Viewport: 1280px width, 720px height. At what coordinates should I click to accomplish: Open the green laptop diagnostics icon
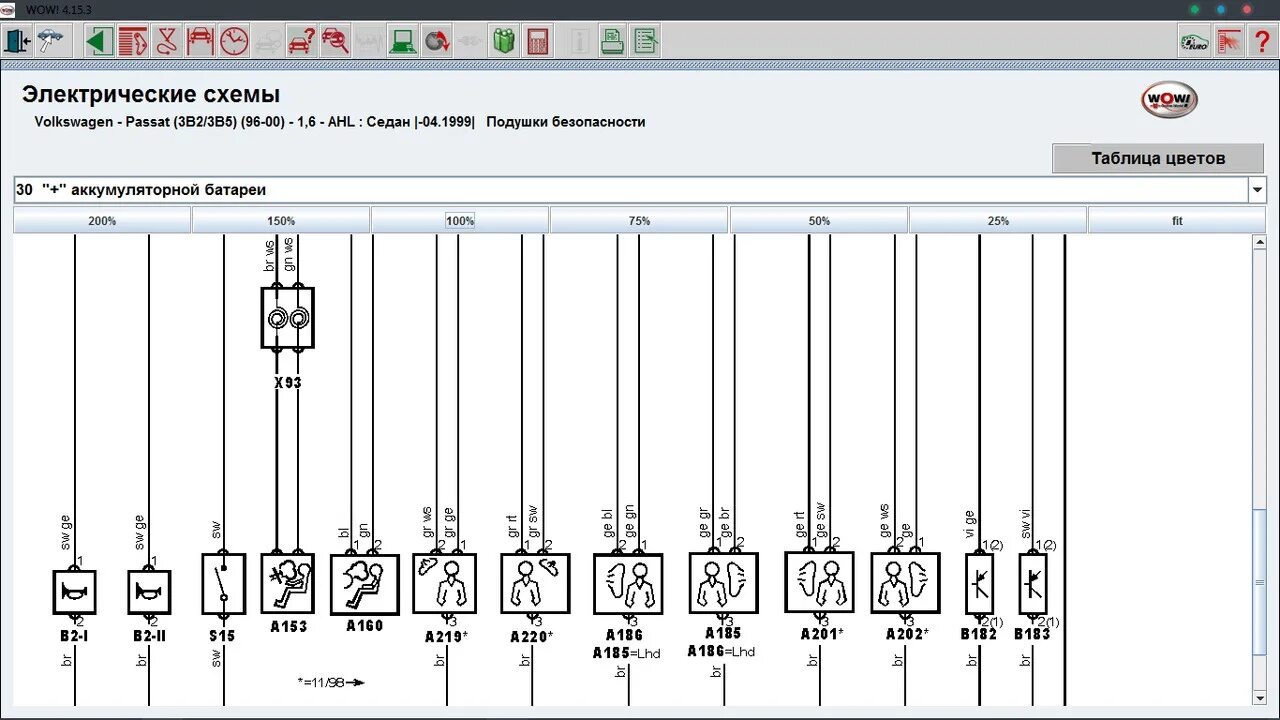[404, 41]
